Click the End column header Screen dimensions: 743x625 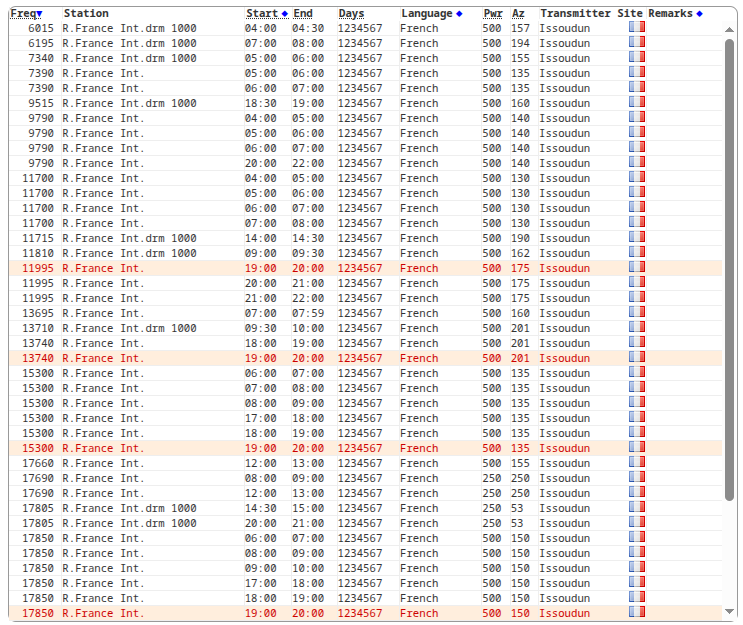coord(303,13)
